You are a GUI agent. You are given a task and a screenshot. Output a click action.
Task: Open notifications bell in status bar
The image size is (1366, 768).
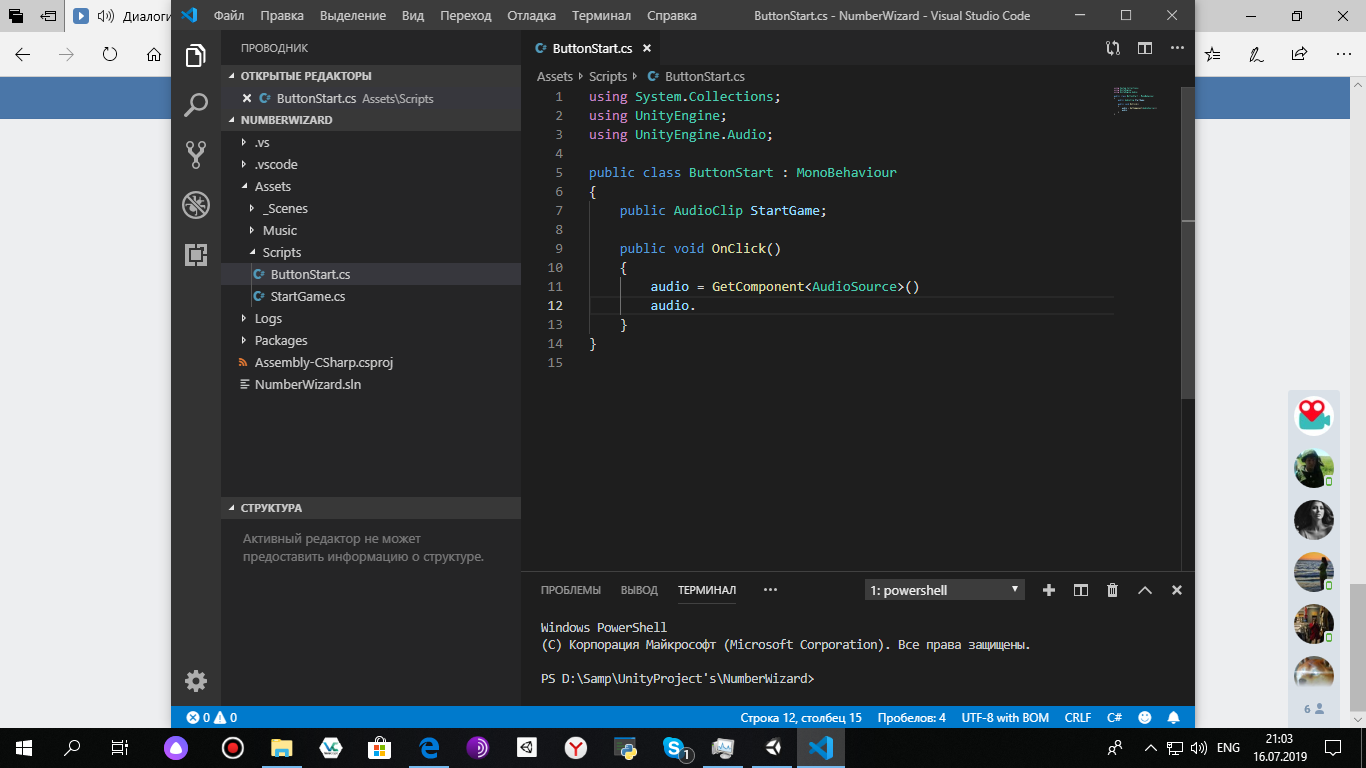pyautogui.click(x=1175, y=718)
